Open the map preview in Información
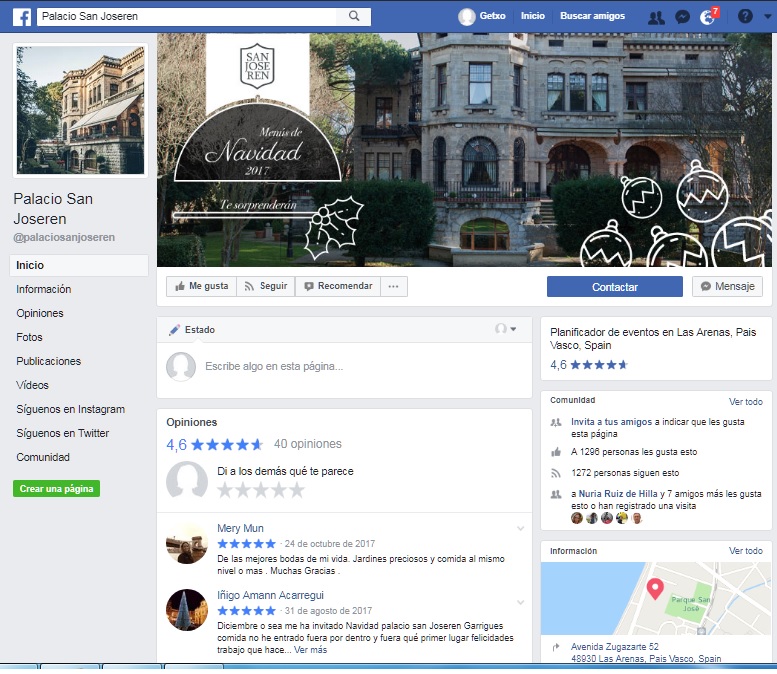The image size is (777, 674). point(656,598)
